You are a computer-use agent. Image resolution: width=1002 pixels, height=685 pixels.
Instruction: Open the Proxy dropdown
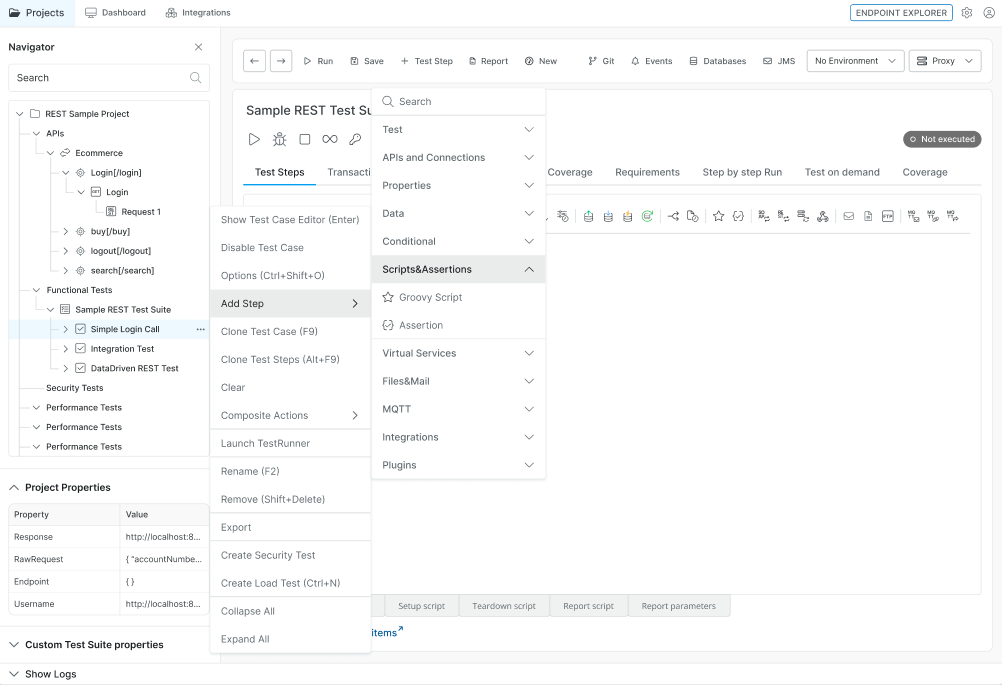click(944, 61)
